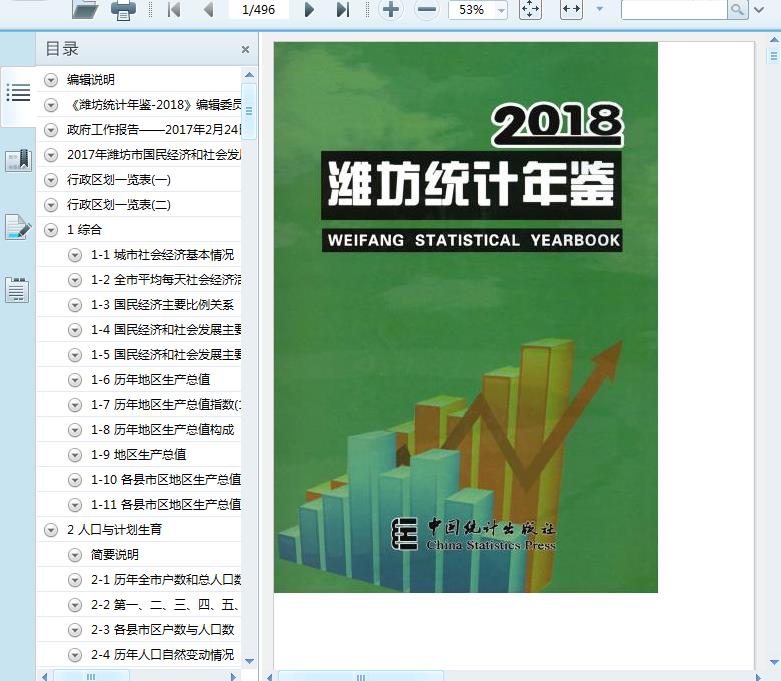Image resolution: width=781 pixels, height=681 pixels.
Task: Toggle the 2 人口与计划生育 expander
Action: click(51, 530)
